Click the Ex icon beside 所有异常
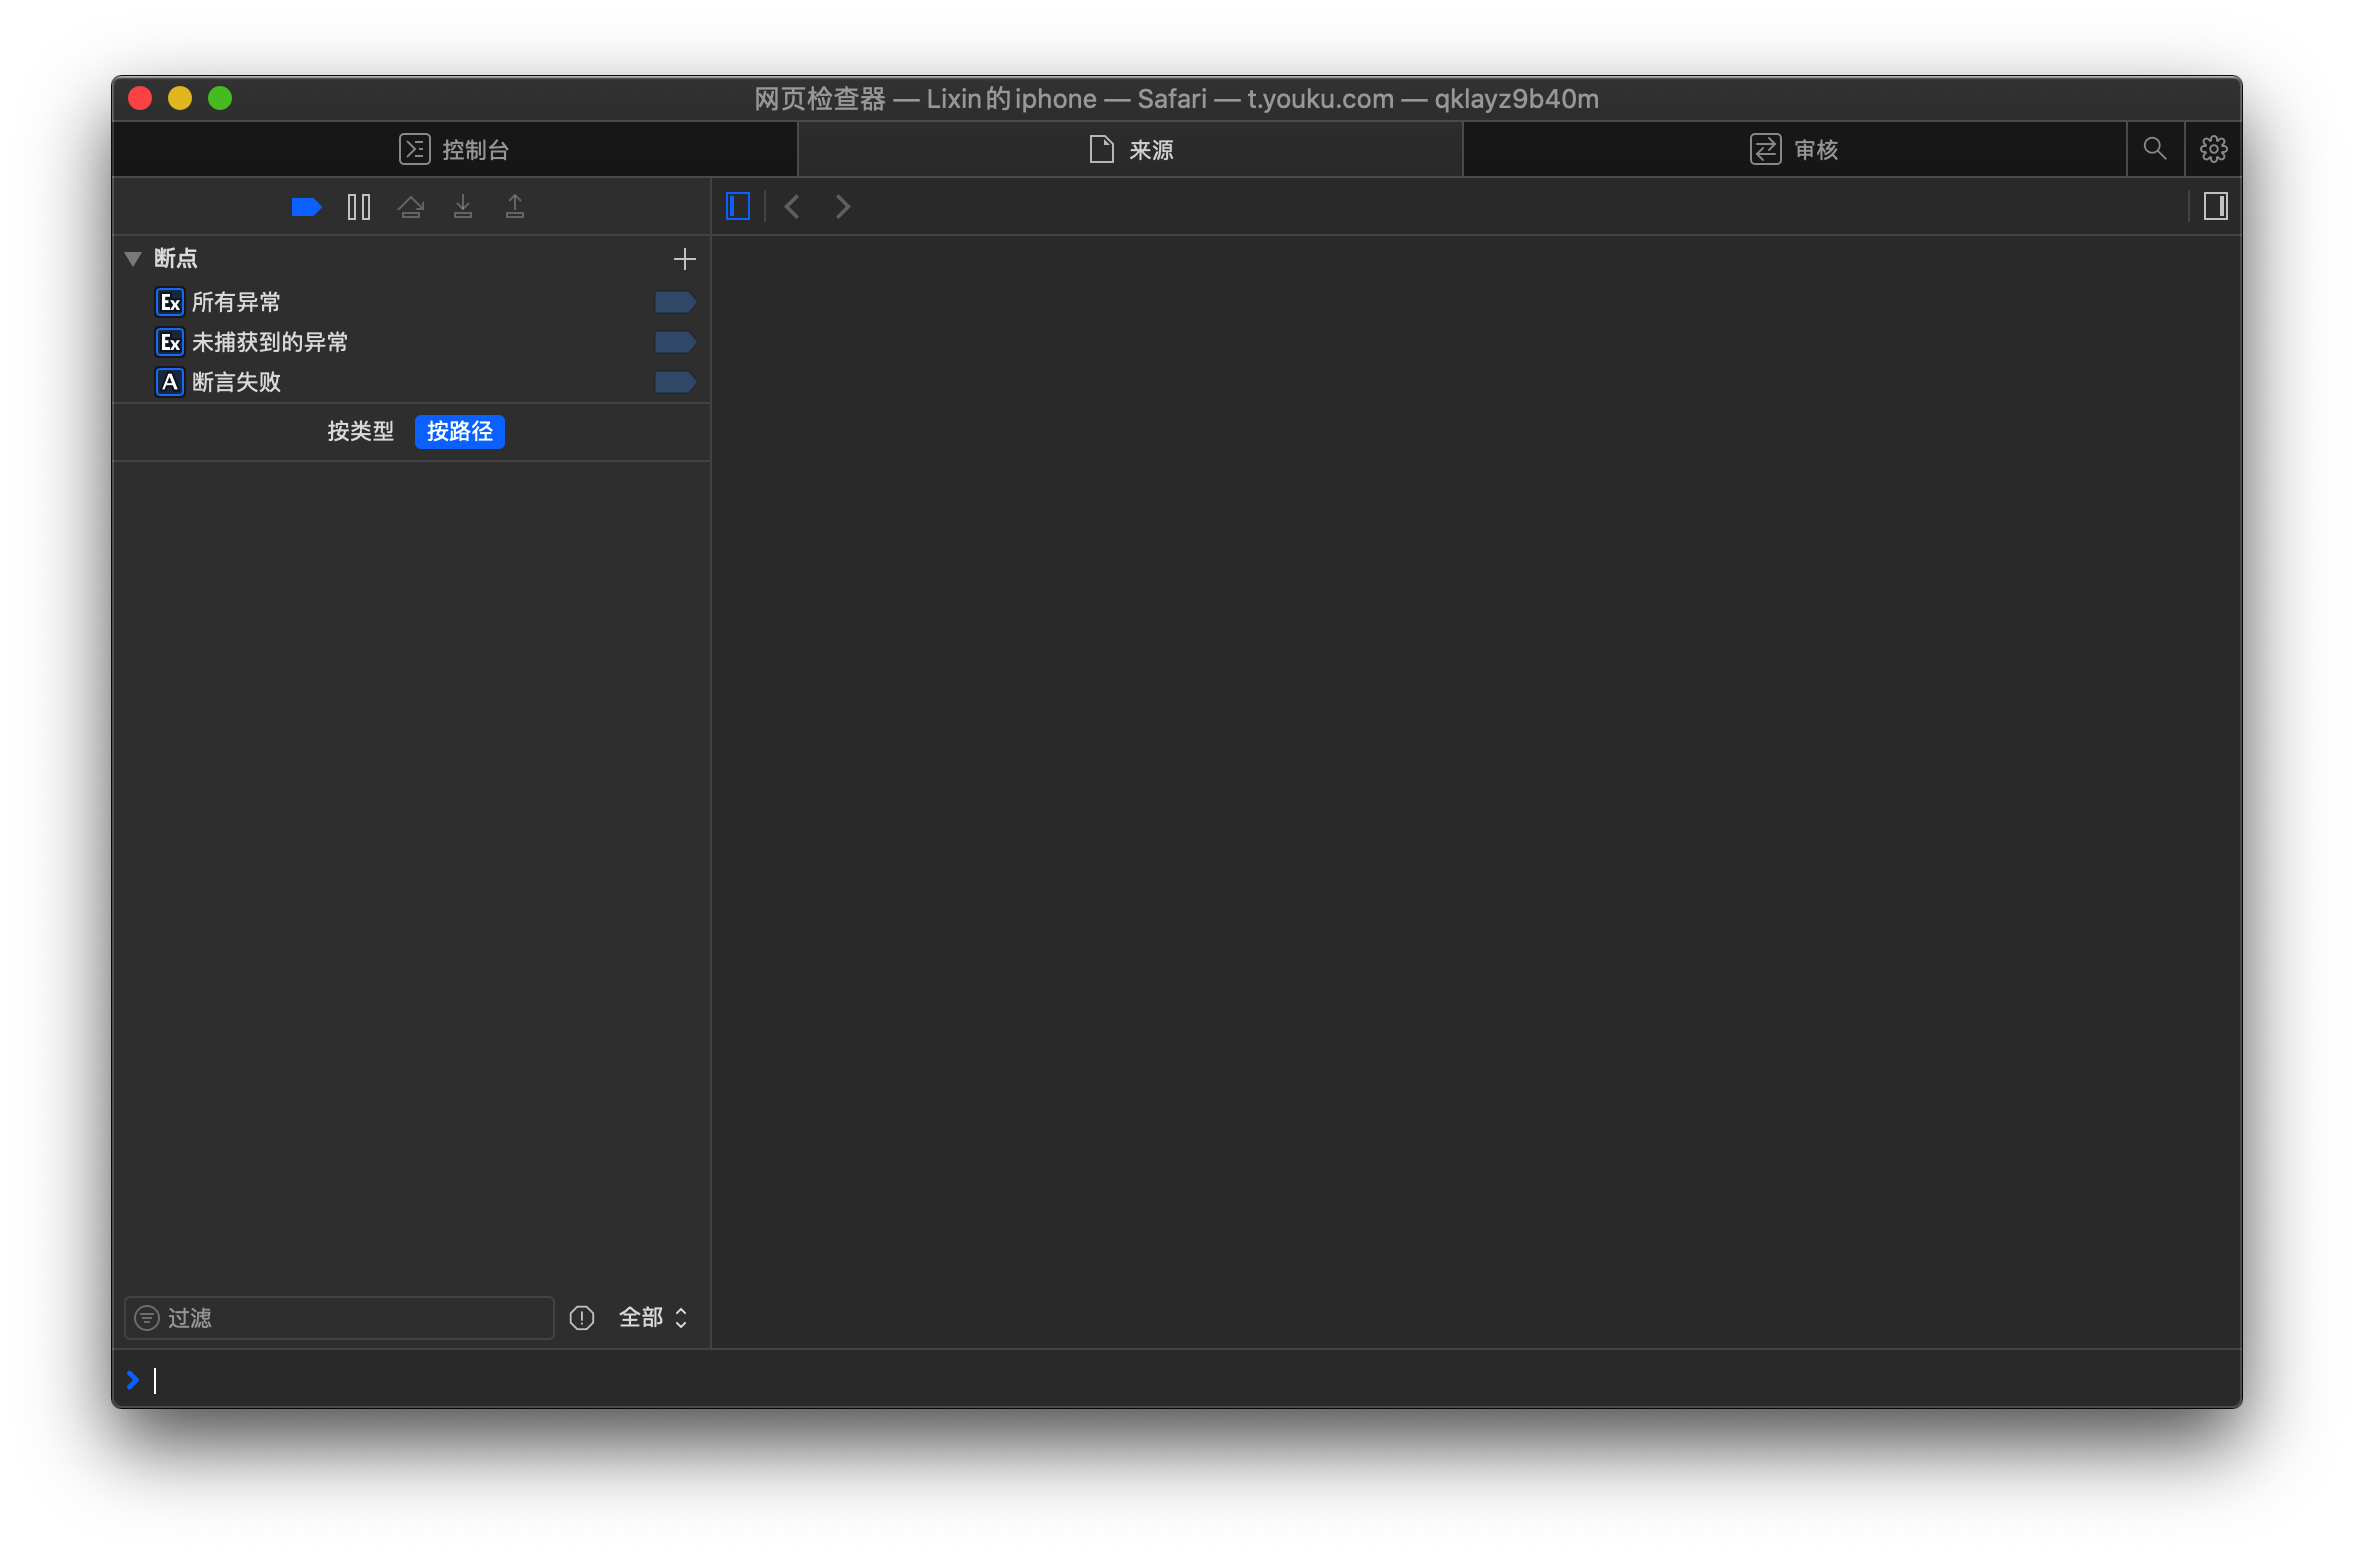The width and height of the screenshot is (2354, 1556). pyautogui.click(x=170, y=302)
